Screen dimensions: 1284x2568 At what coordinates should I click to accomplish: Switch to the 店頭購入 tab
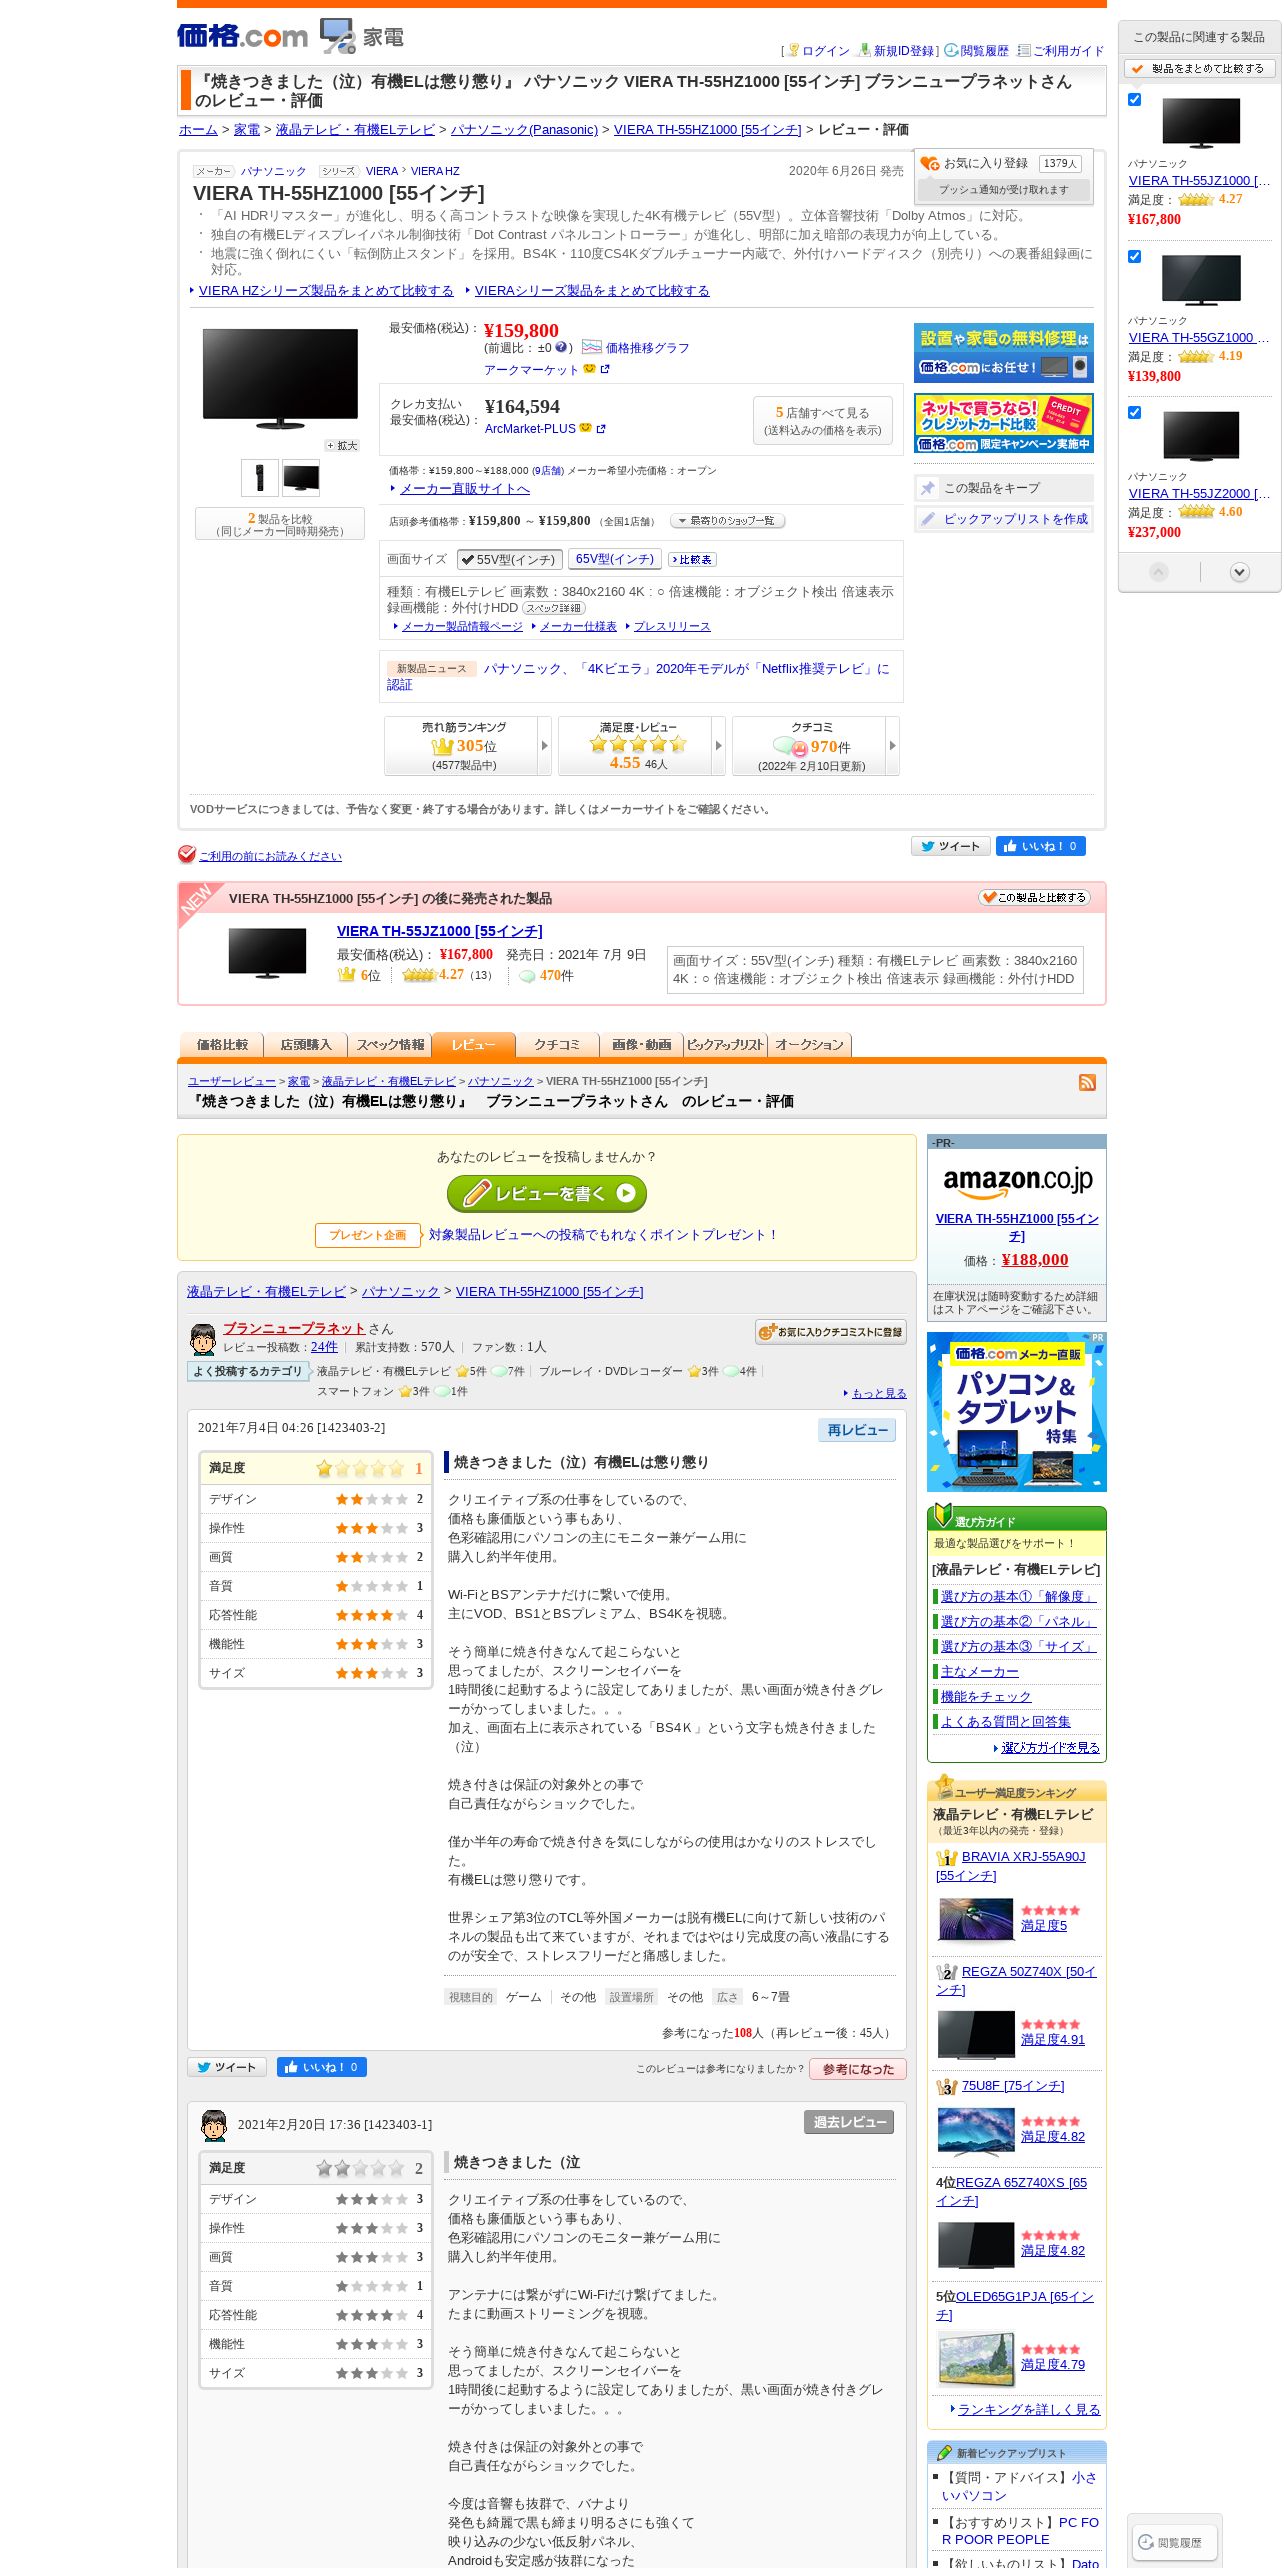(x=305, y=1045)
